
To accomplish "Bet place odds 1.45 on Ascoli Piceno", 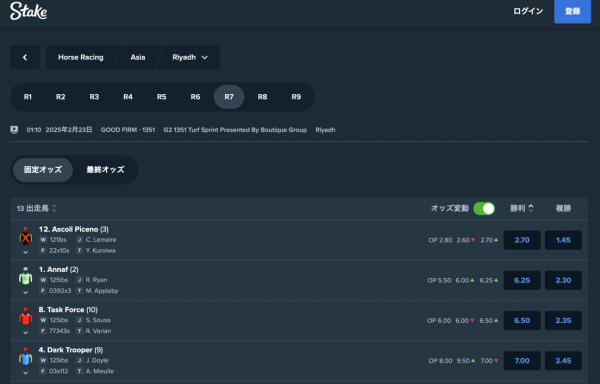I will tap(563, 240).
